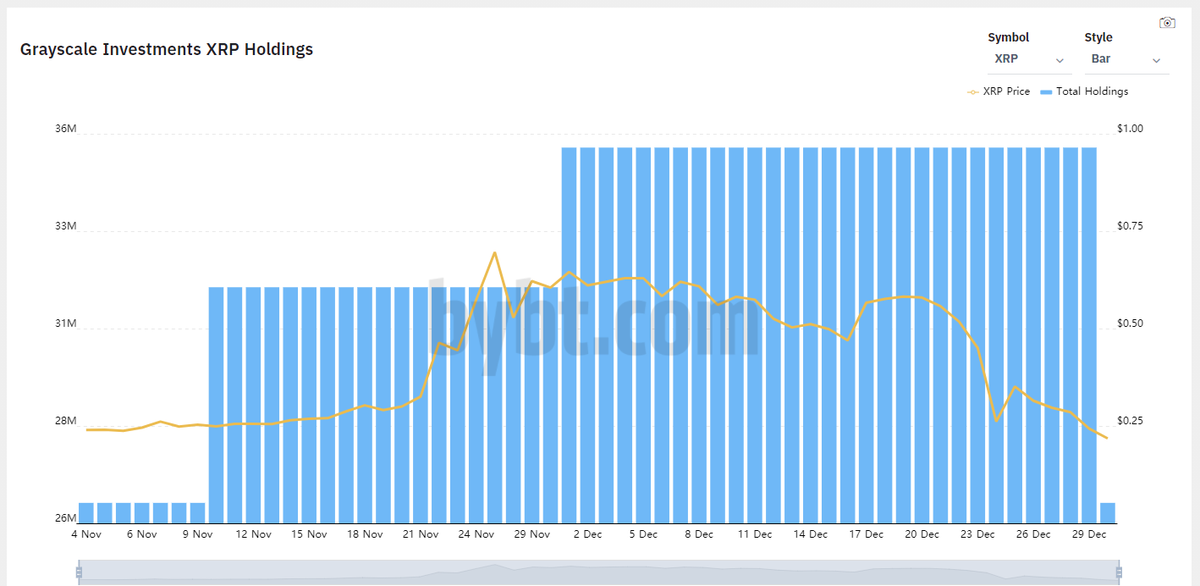Click the Symbol label text

point(1008,38)
